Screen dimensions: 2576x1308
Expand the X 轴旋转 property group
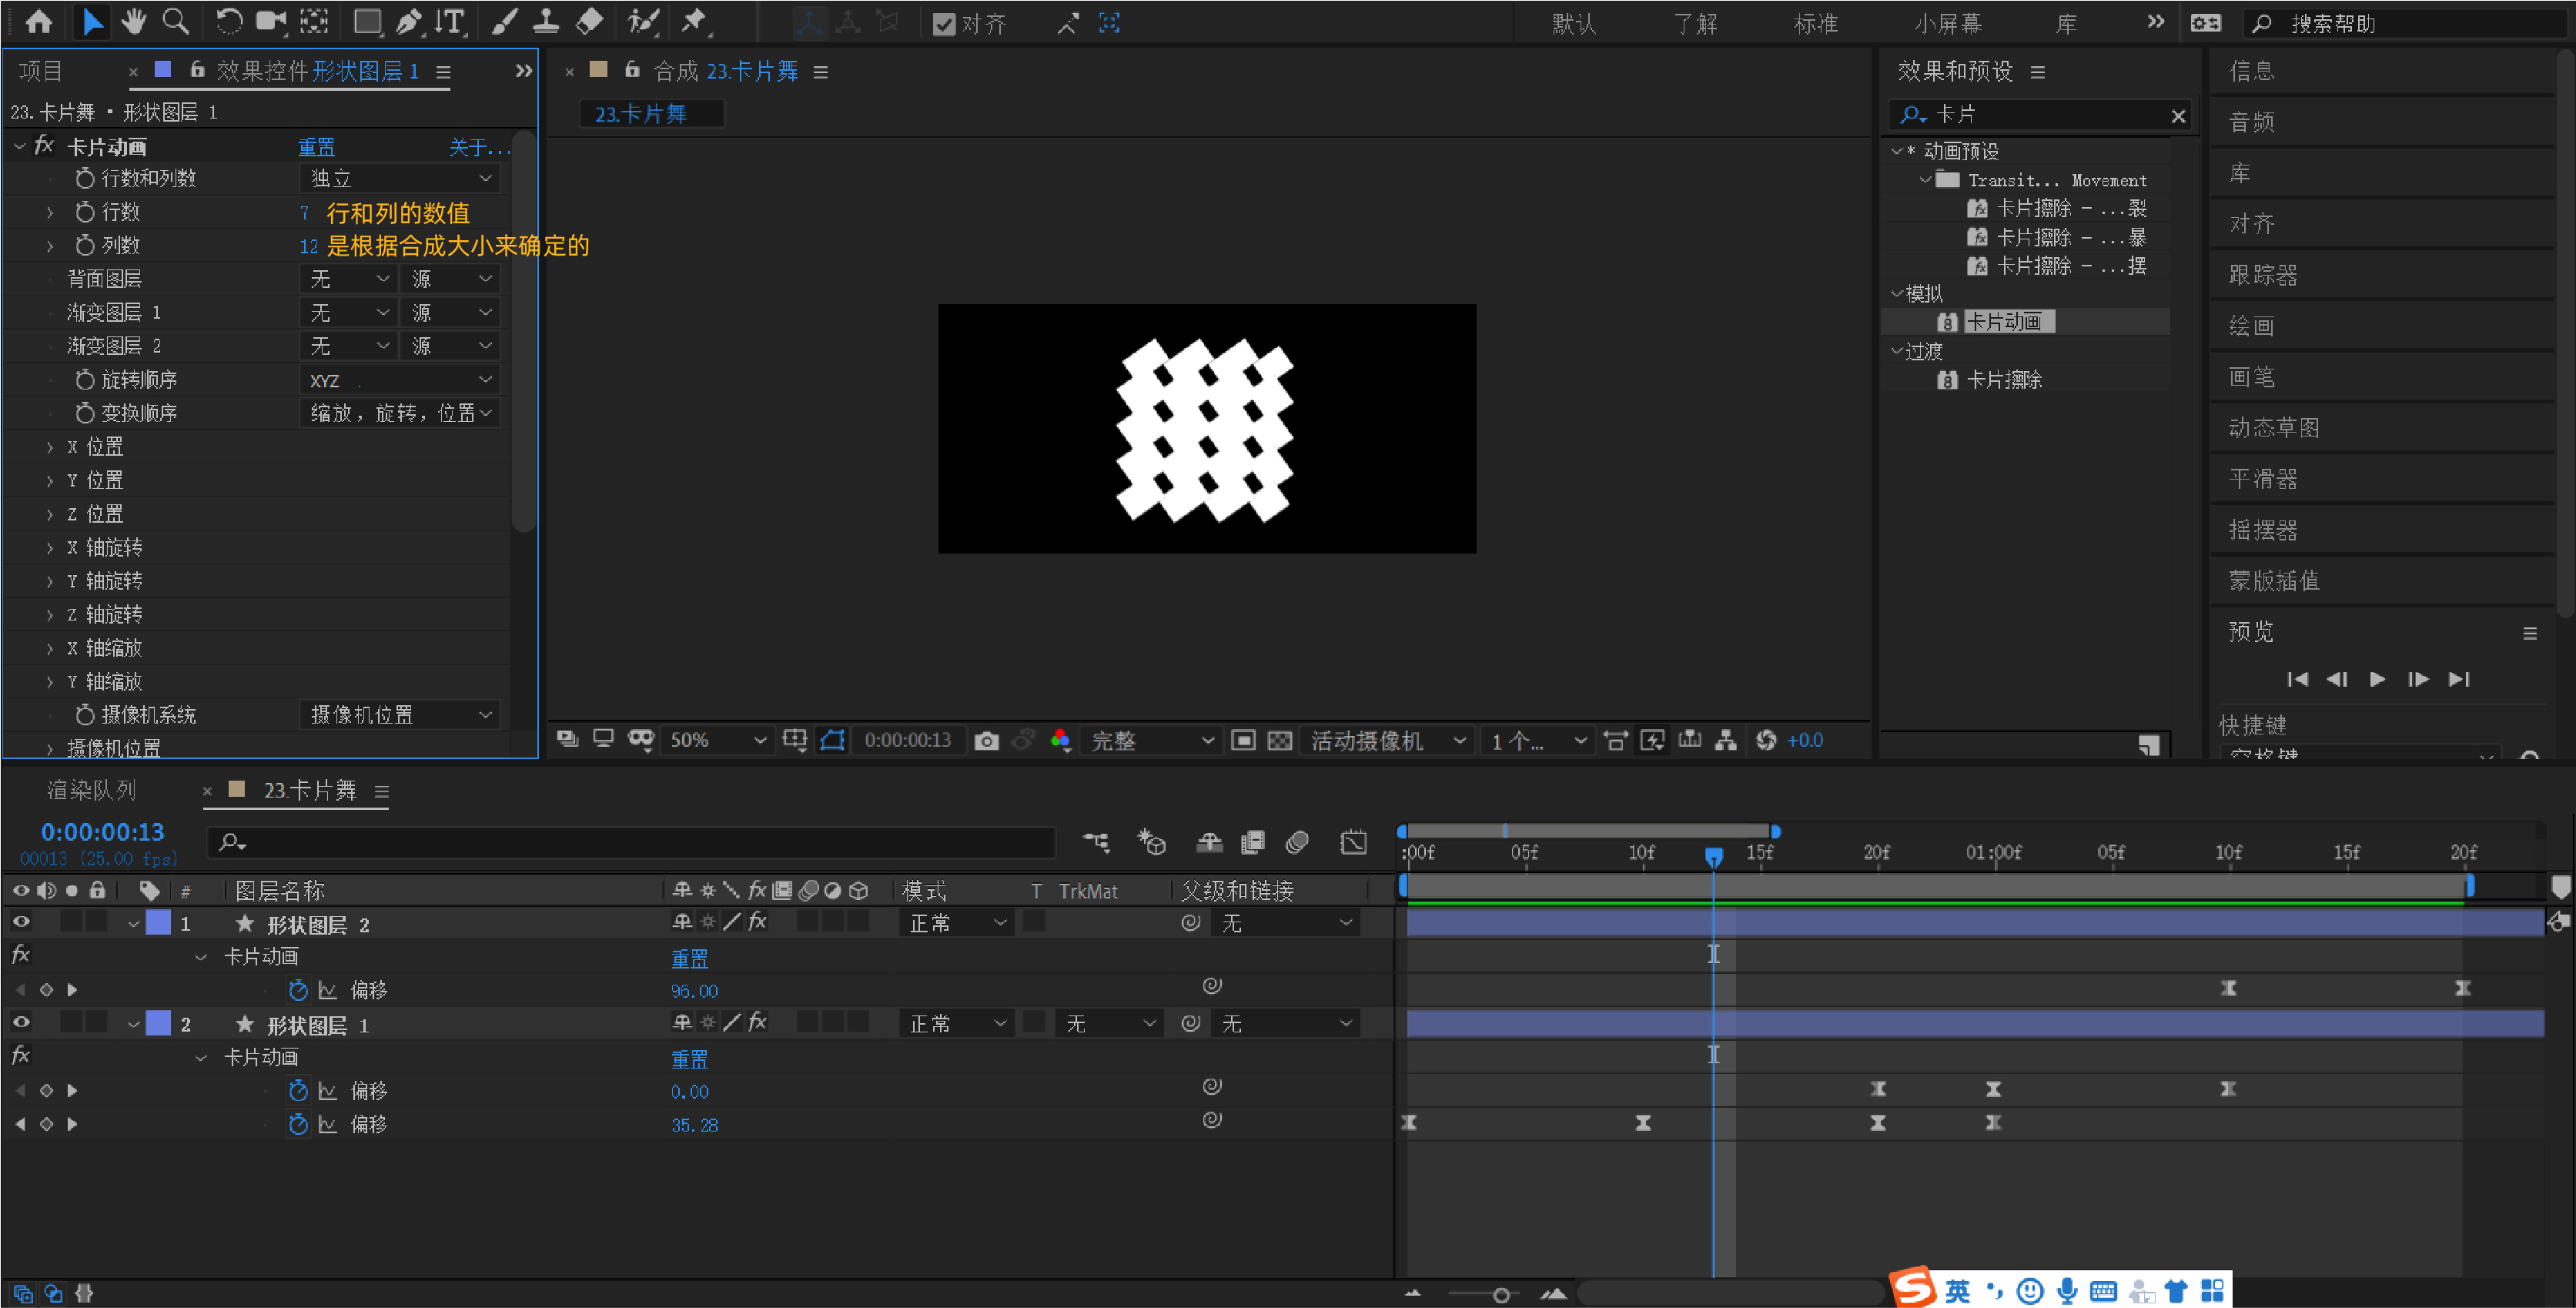coord(50,548)
